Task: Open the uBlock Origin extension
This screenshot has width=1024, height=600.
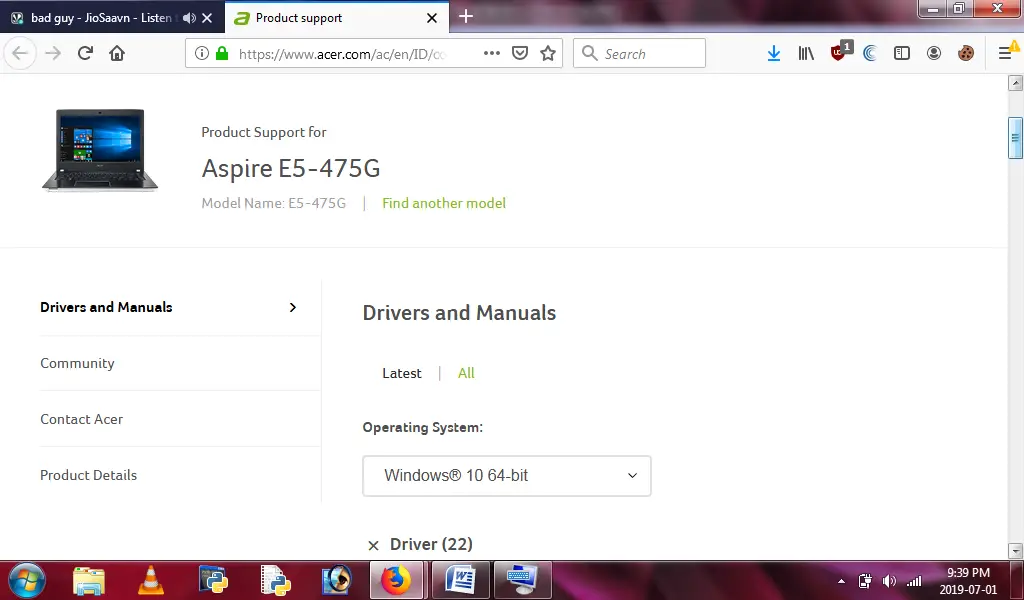Action: [x=839, y=52]
